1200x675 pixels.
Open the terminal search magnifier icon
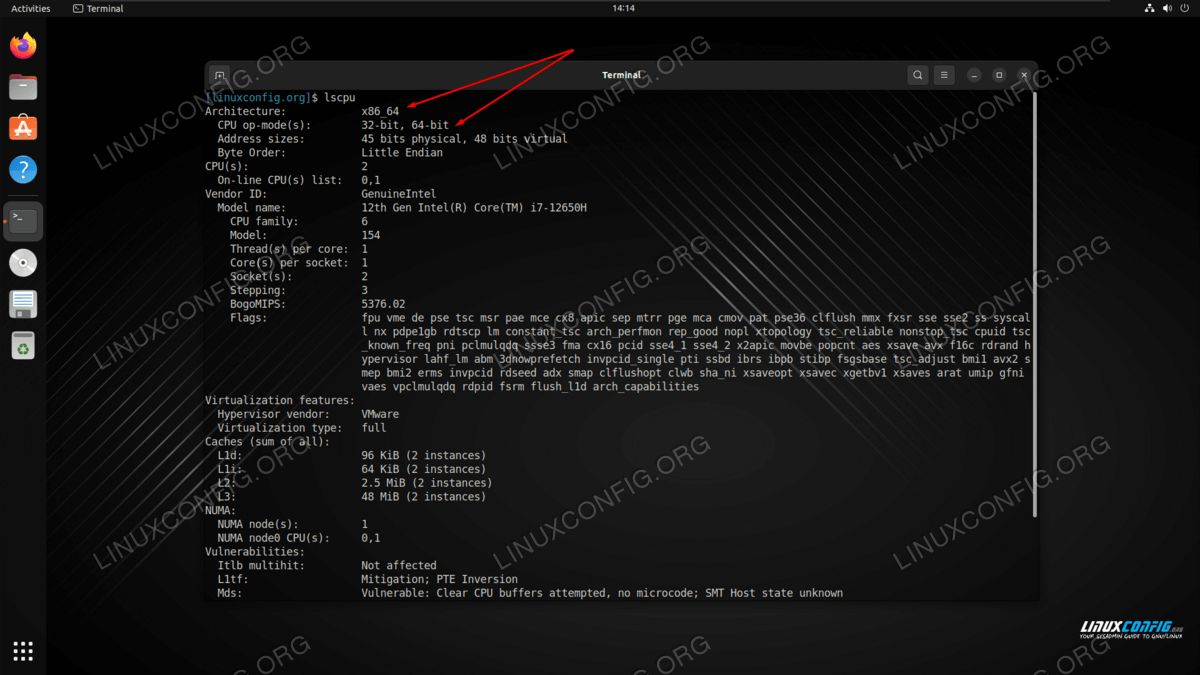click(917, 75)
